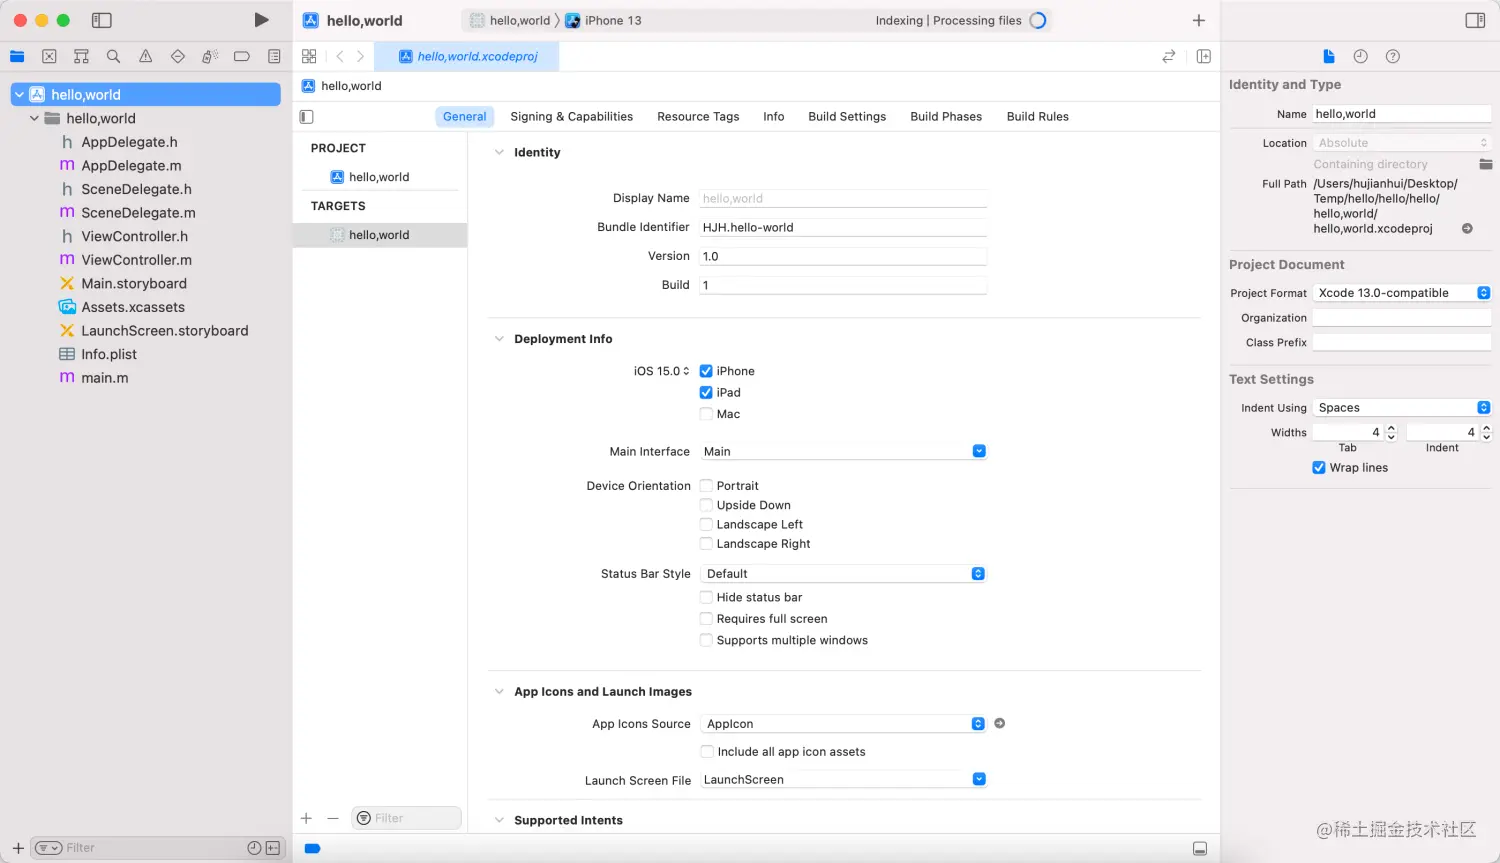The image size is (1500, 863).
Task: Click the indexing progress indicator
Action: (1038, 19)
